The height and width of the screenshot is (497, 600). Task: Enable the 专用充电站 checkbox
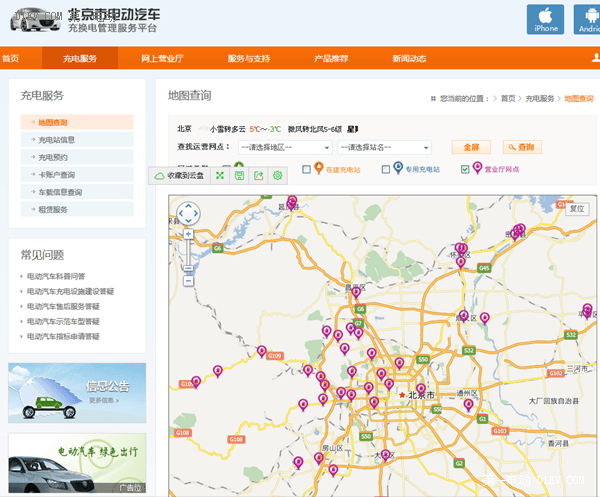tap(386, 169)
